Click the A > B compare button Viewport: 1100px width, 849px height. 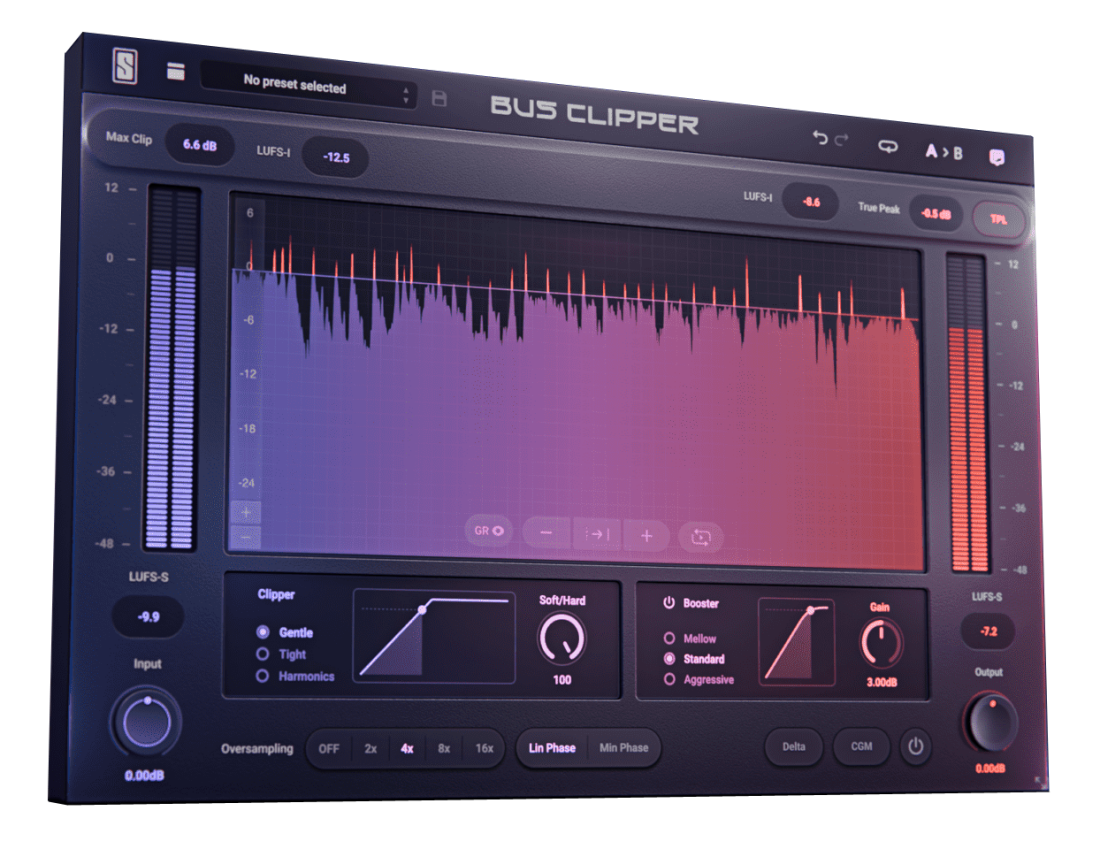tap(943, 152)
